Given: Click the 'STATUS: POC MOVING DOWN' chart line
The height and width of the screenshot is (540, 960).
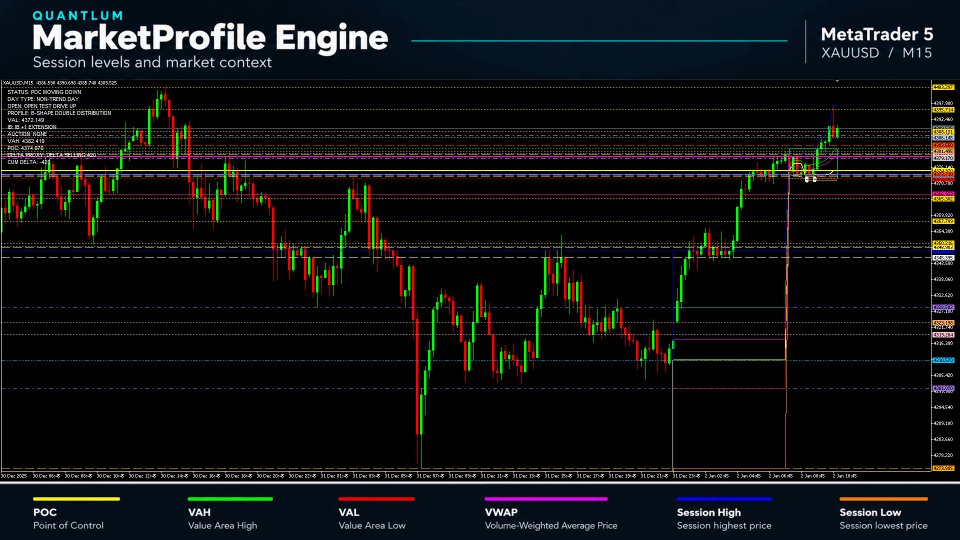Looking at the screenshot, I should coord(44,92).
